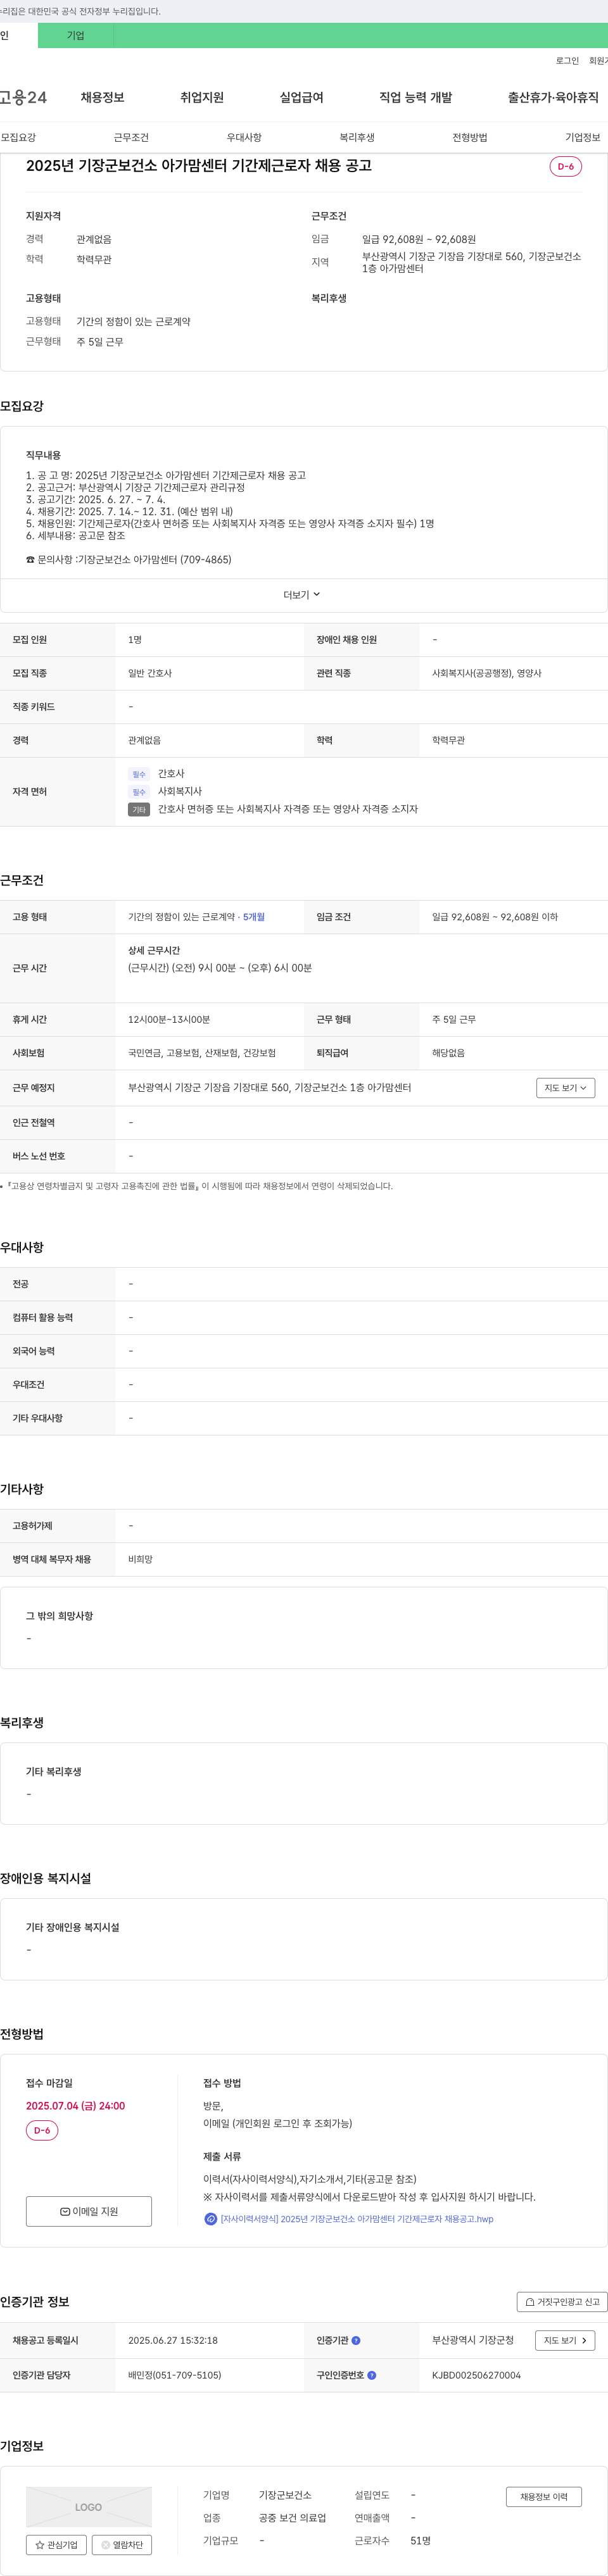Click contact 배민정(051-709-5105)
Viewport: 608px width, 2576px height.
[175, 2375]
